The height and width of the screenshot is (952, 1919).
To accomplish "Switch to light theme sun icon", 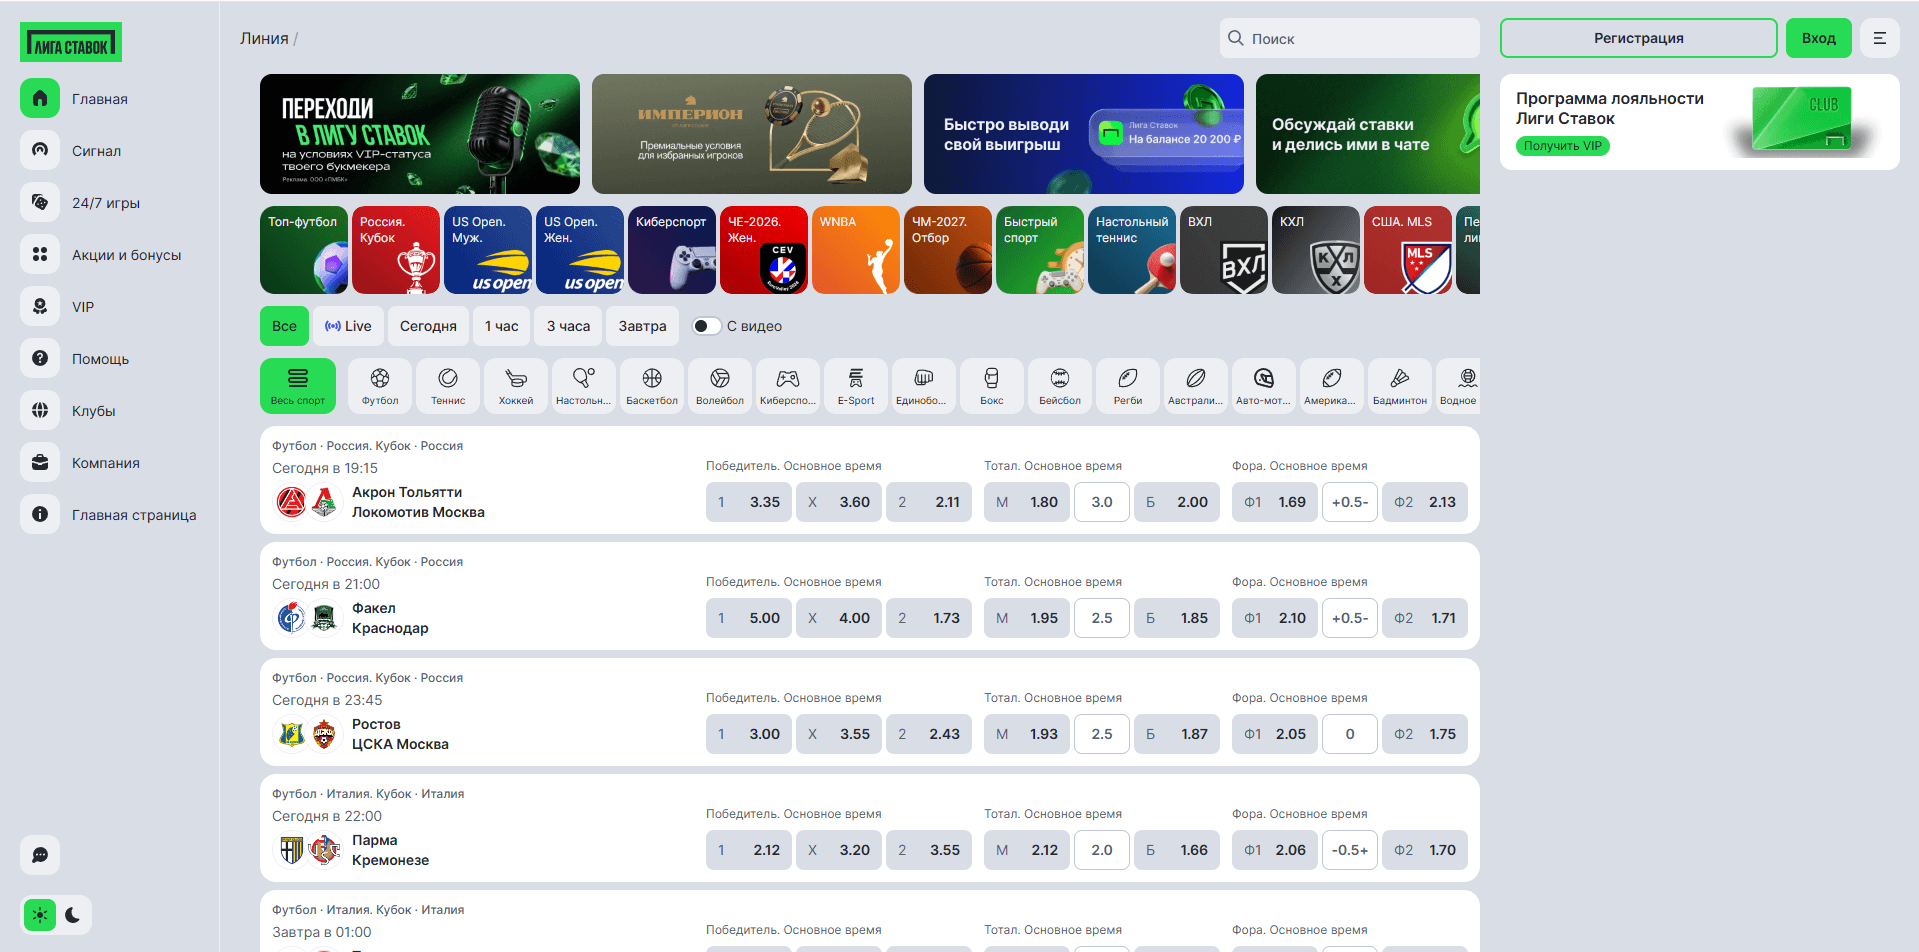I will click(x=40, y=915).
